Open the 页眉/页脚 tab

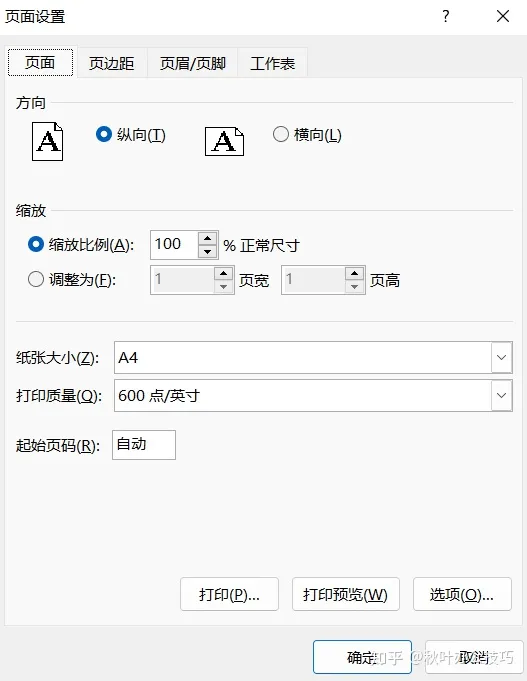point(192,63)
